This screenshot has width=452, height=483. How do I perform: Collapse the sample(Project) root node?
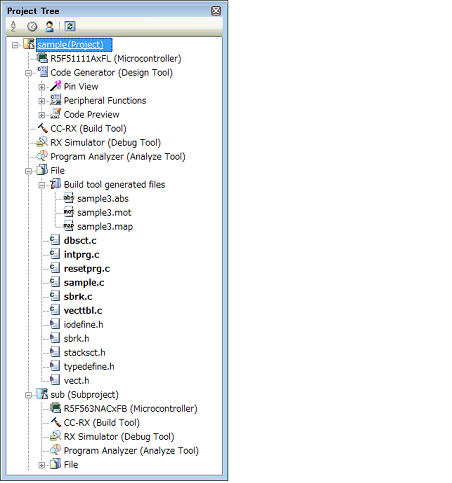coord(15,45)
